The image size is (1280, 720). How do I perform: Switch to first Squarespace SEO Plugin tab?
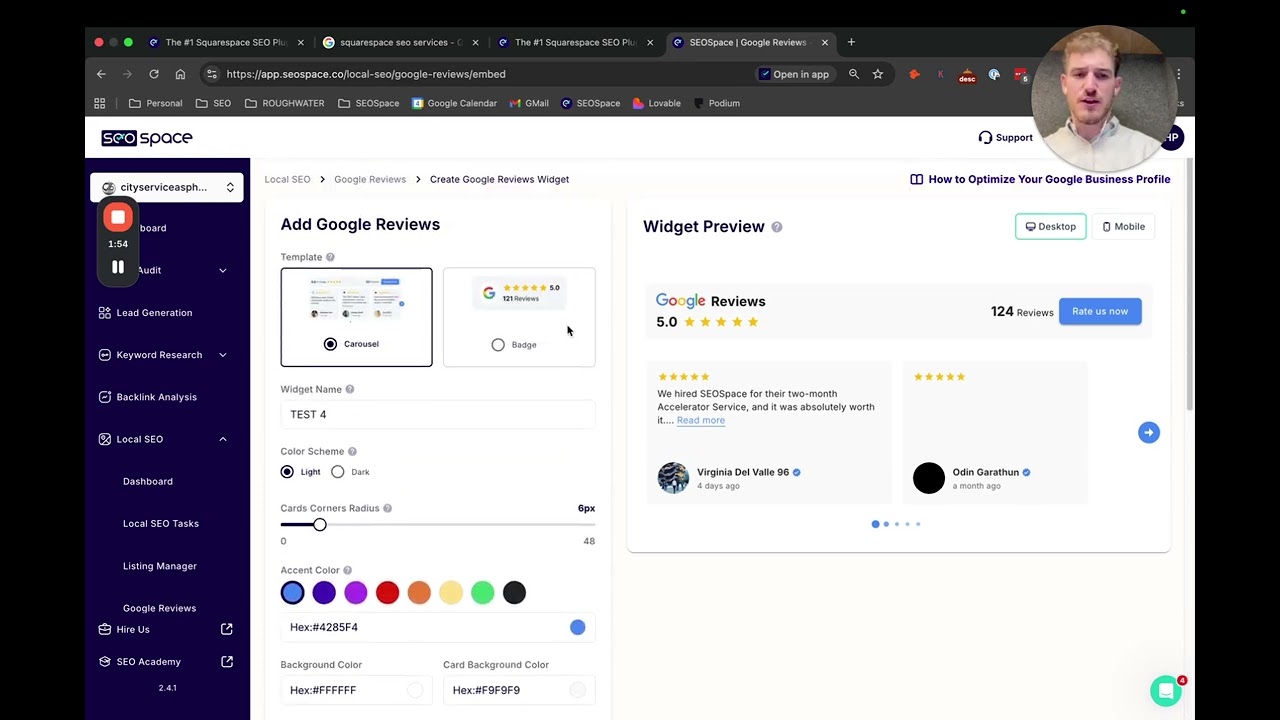225,42
